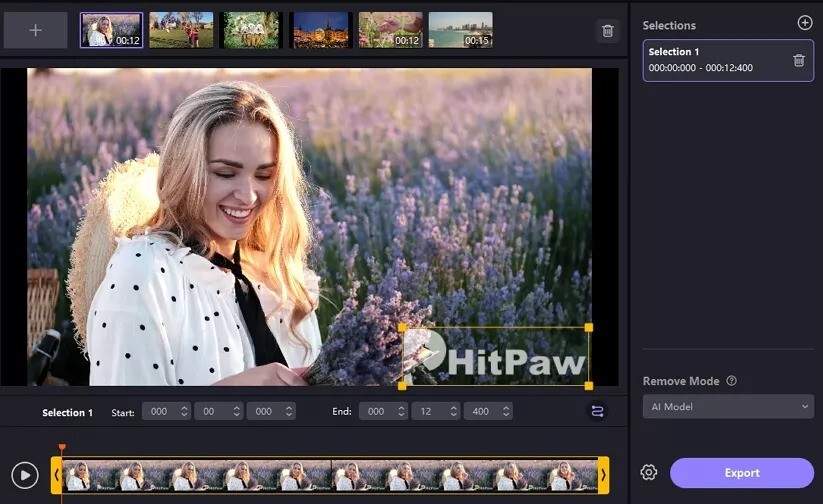Click the Selections panel heading
The height and width of the screenshot is (504, 823).
[x=669, y=25]
